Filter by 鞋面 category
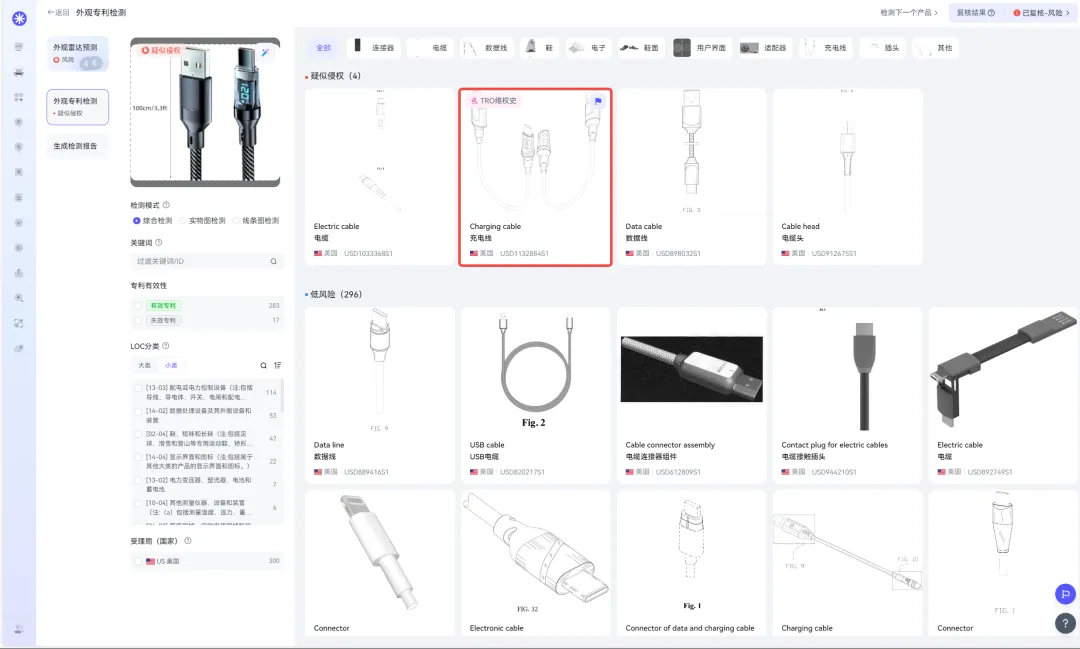Screen dimensions: 1080x649 coord(641,48)
